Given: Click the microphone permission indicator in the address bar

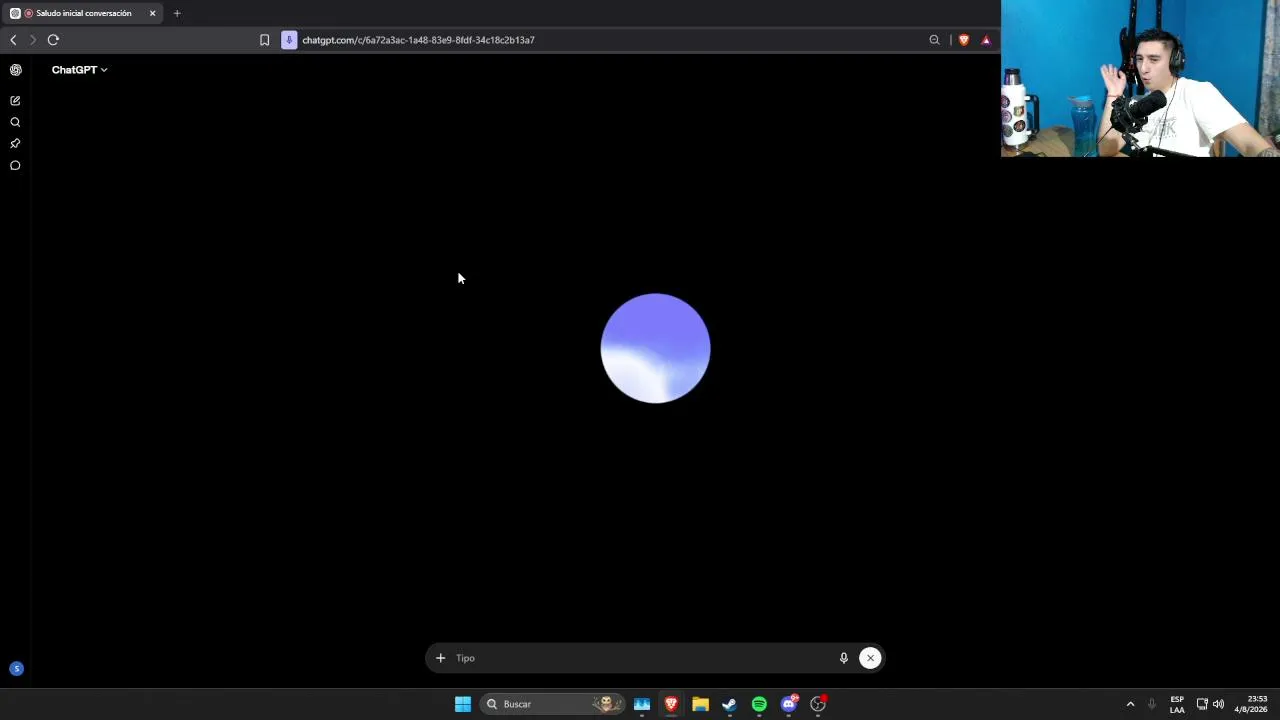Looking at the screenshot, I should (x=289, y=40).
